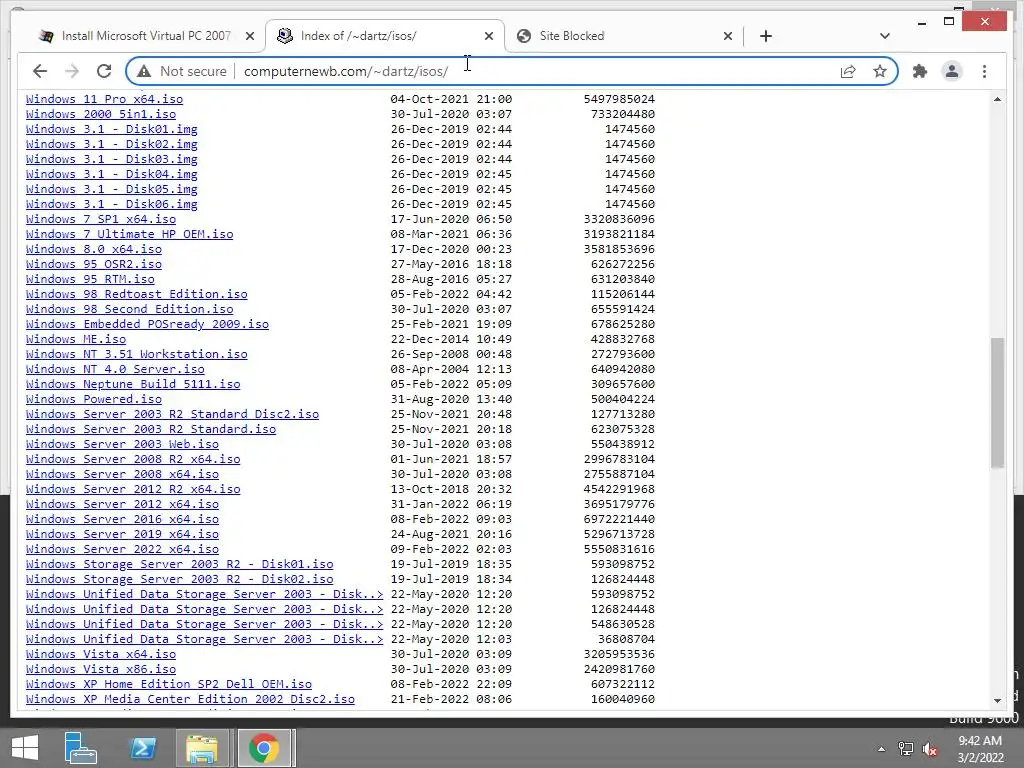
Task: Download Windows 95 RTM.iso
Action: [90, 280]
